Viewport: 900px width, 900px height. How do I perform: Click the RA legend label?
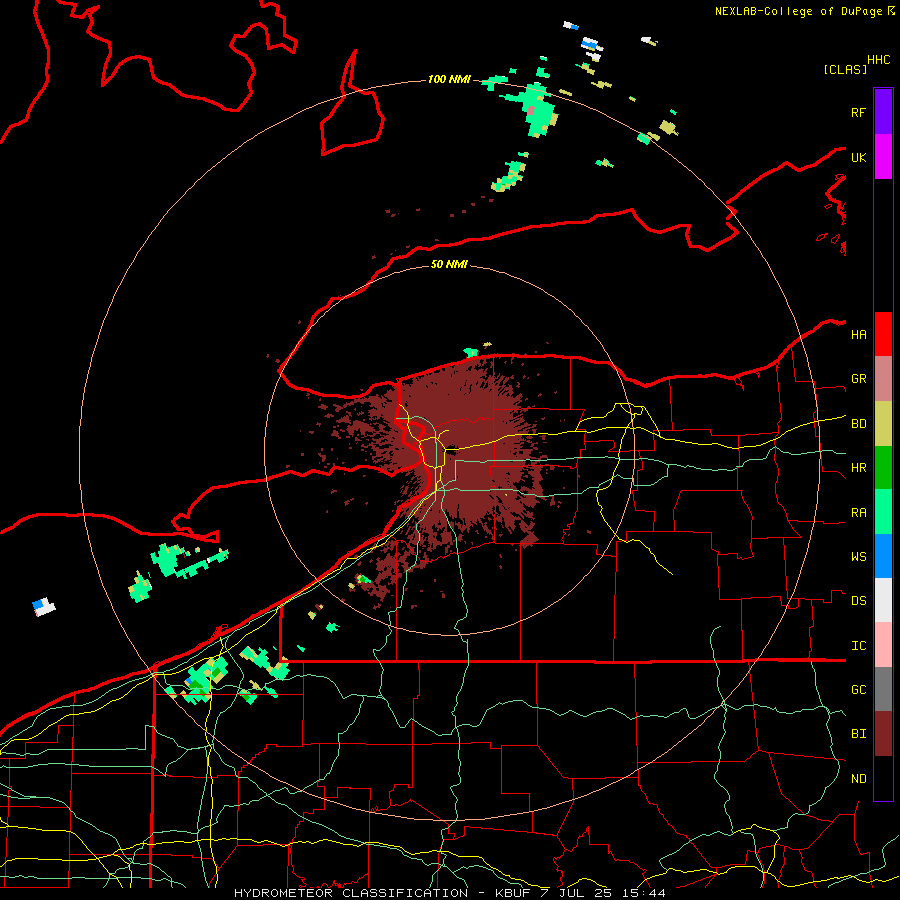point(858,512)
